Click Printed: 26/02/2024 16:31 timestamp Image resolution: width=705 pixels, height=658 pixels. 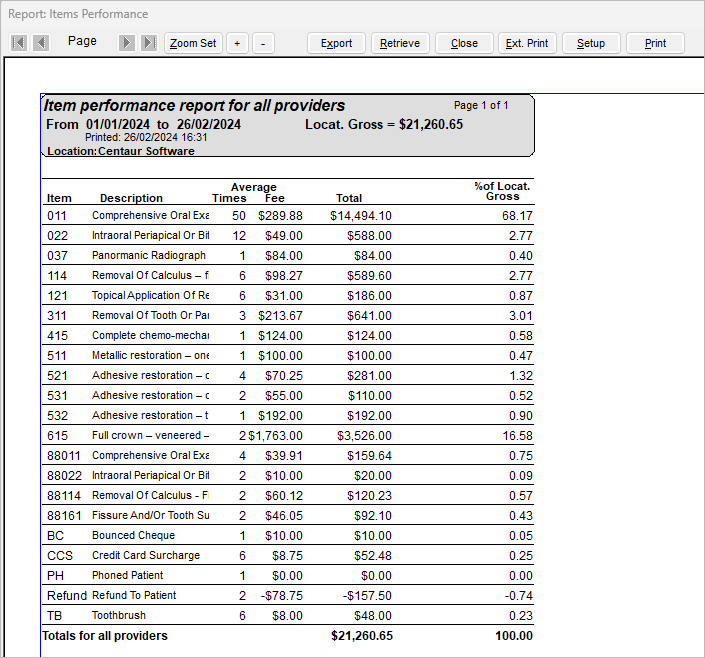pos(146,137)
